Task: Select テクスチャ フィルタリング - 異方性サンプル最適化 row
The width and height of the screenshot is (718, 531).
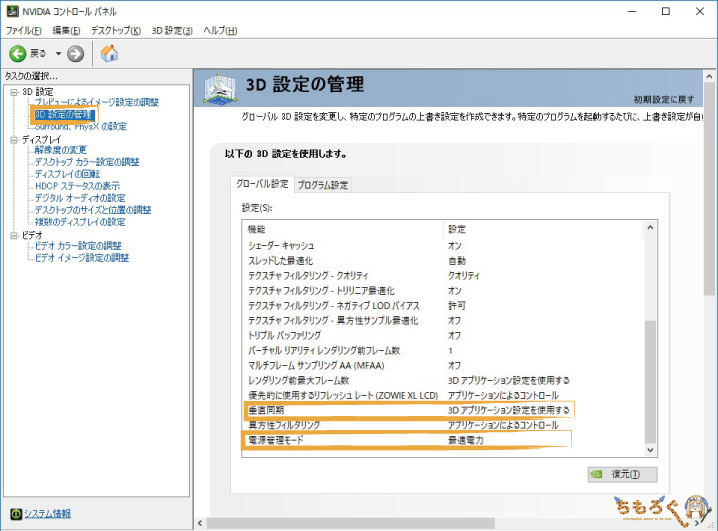Action: (443, 320)
